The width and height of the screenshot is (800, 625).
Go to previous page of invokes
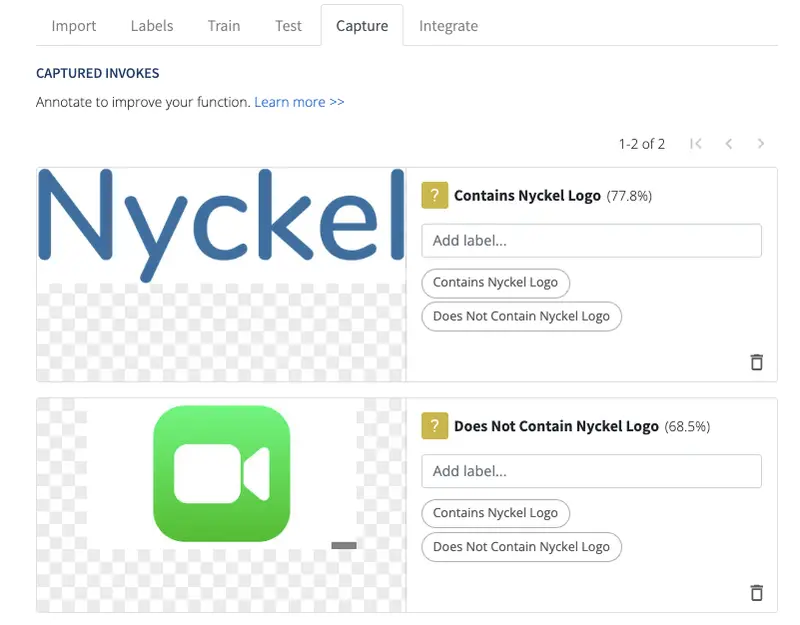point(729,144)
